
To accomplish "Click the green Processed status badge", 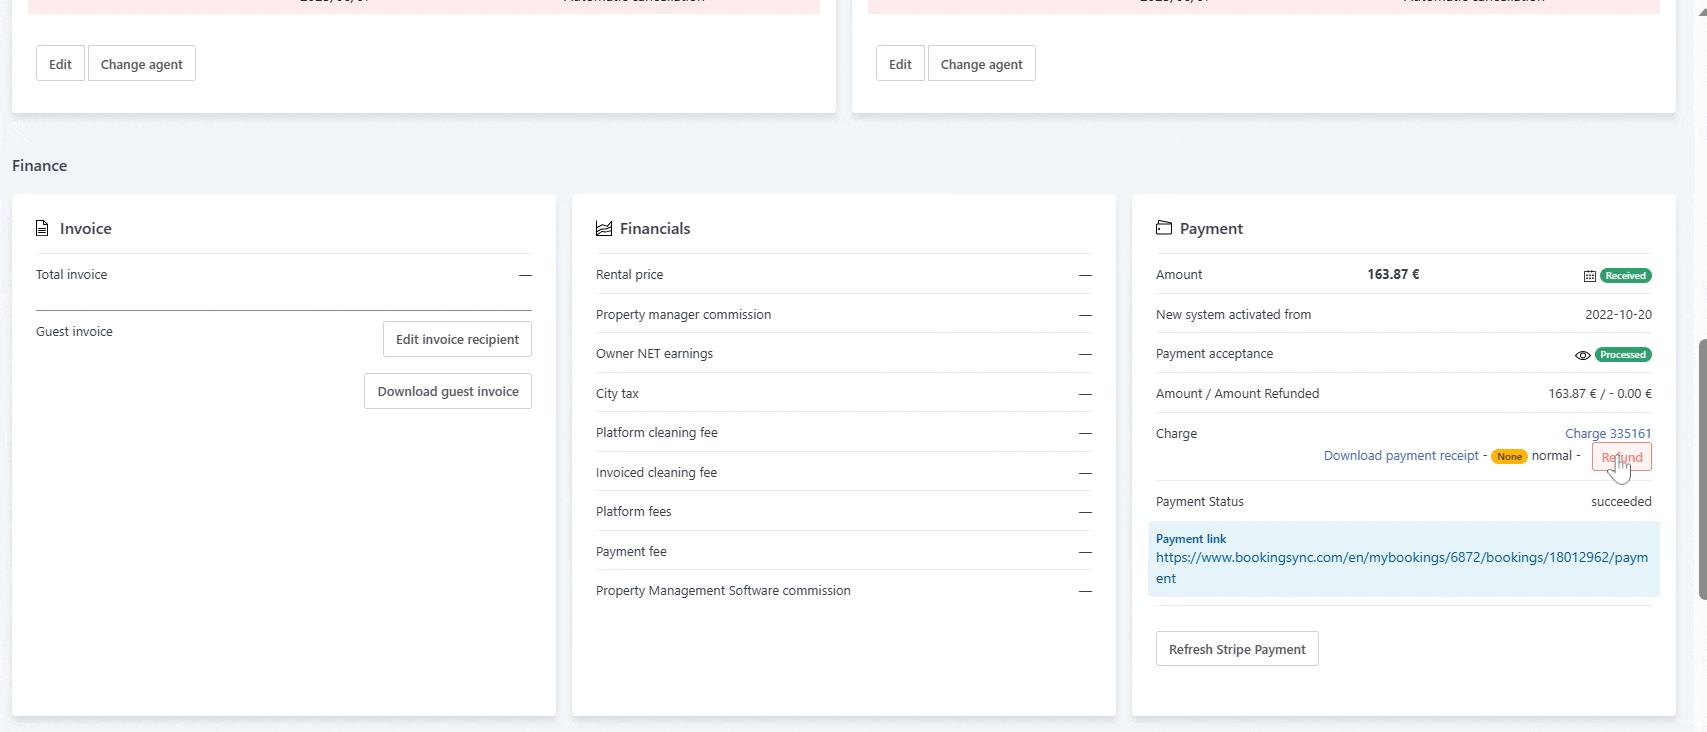I will pos(1623,355).
